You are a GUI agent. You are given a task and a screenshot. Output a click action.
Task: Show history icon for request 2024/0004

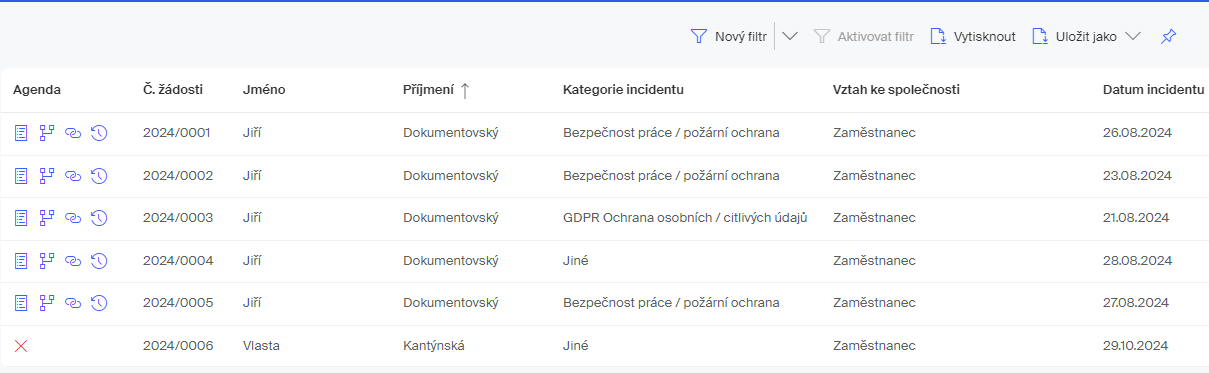tap(99, 261)
